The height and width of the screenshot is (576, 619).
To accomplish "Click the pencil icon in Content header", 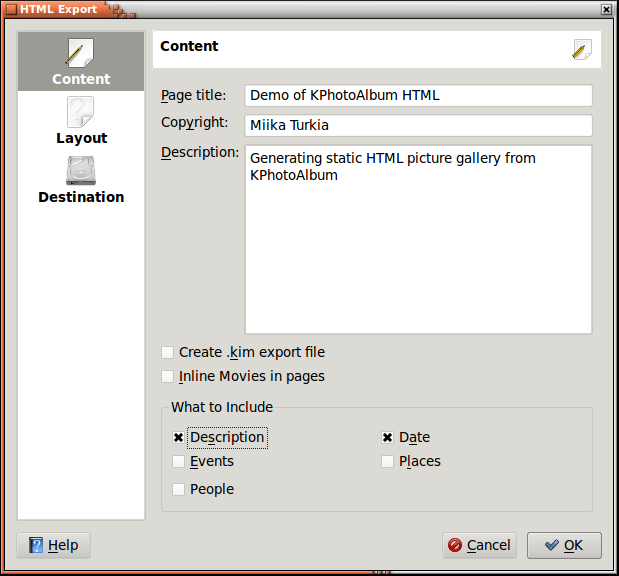I will point(582,49).
